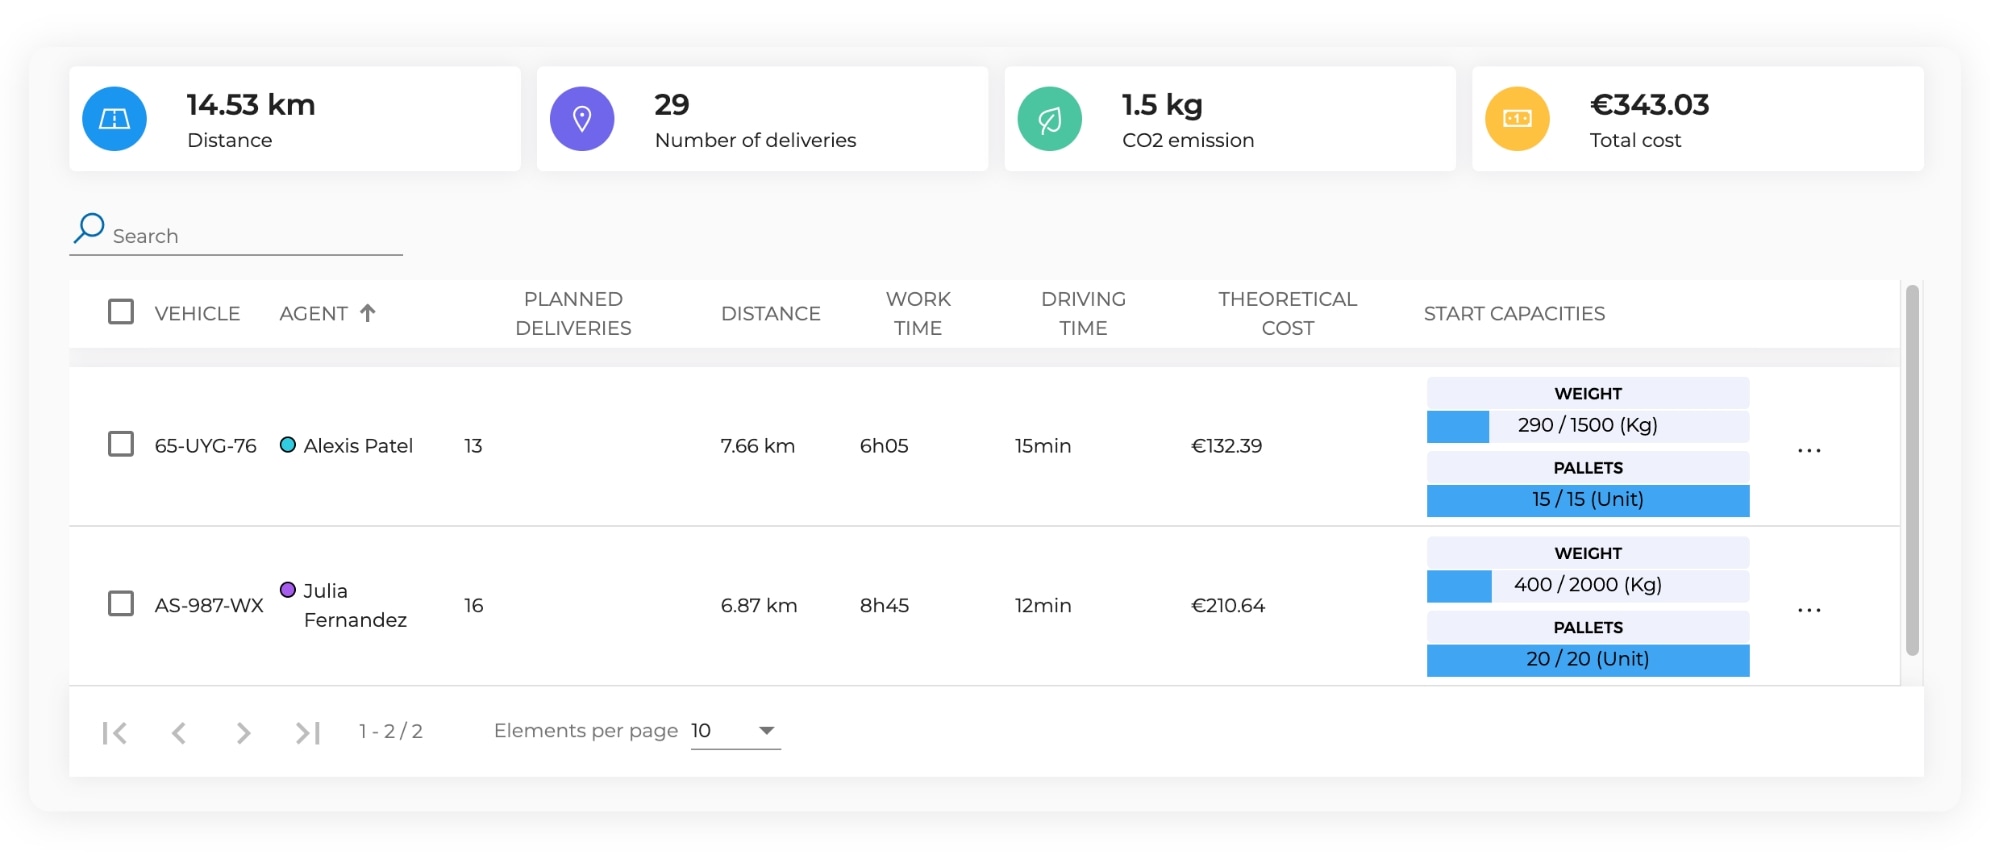Open more options for Alexis Patel row
1990x857 pixels.
coord(1808,450)
